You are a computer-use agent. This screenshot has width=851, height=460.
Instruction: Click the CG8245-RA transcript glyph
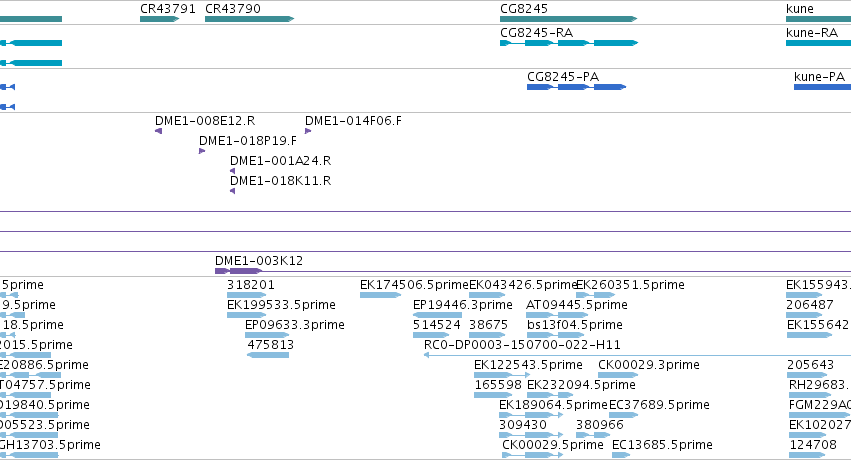click(569, 43)
